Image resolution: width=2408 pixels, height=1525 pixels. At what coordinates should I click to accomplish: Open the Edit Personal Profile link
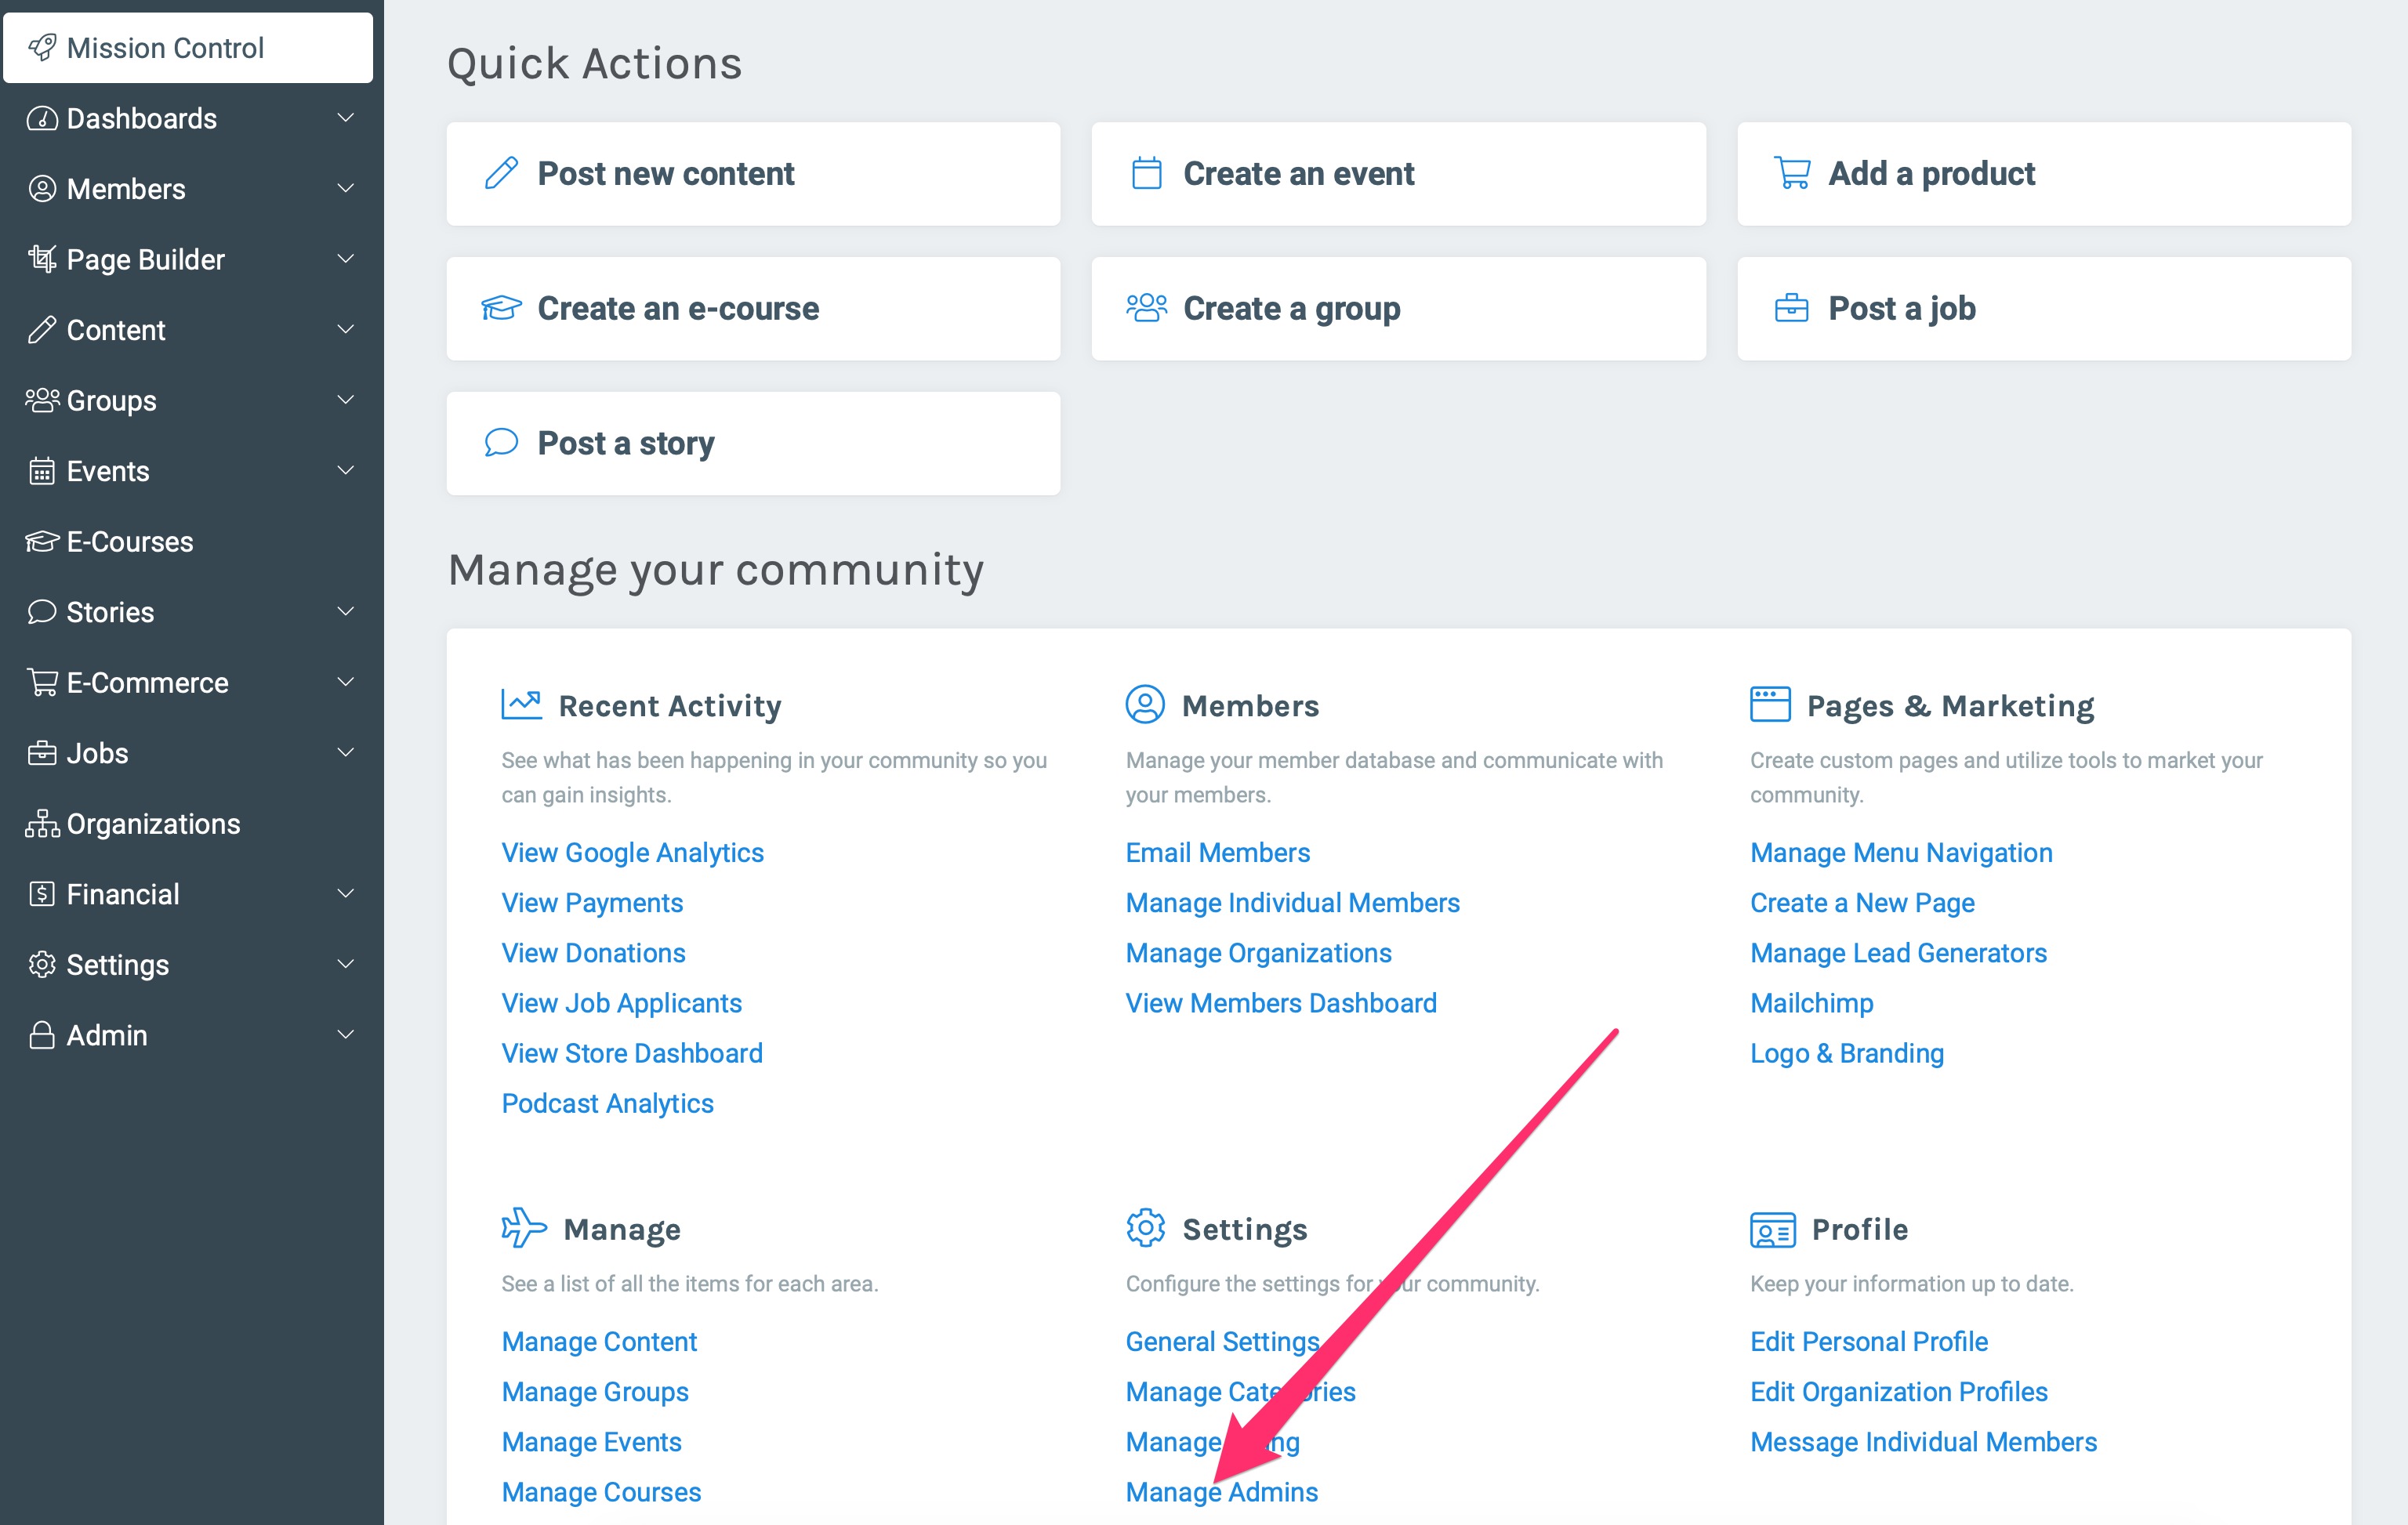pyautogui.click(x=1868, y=1341)
